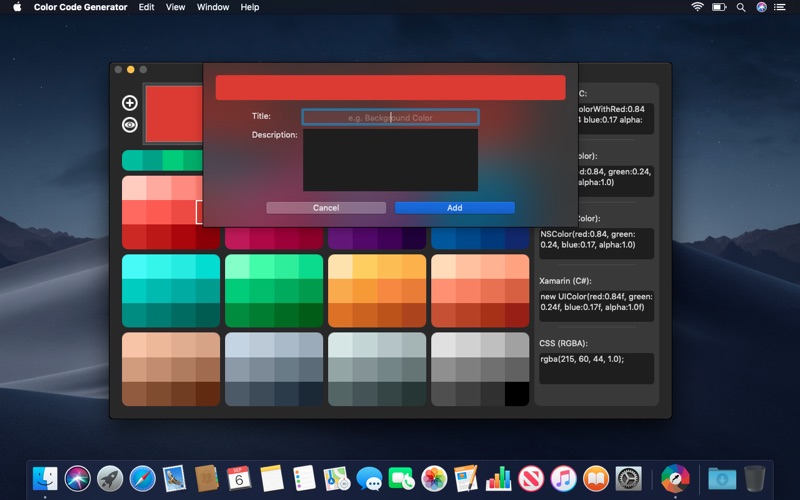Open Maps from the dock
The height and width of the screenshot is (500, 800).
coord(337,479)
